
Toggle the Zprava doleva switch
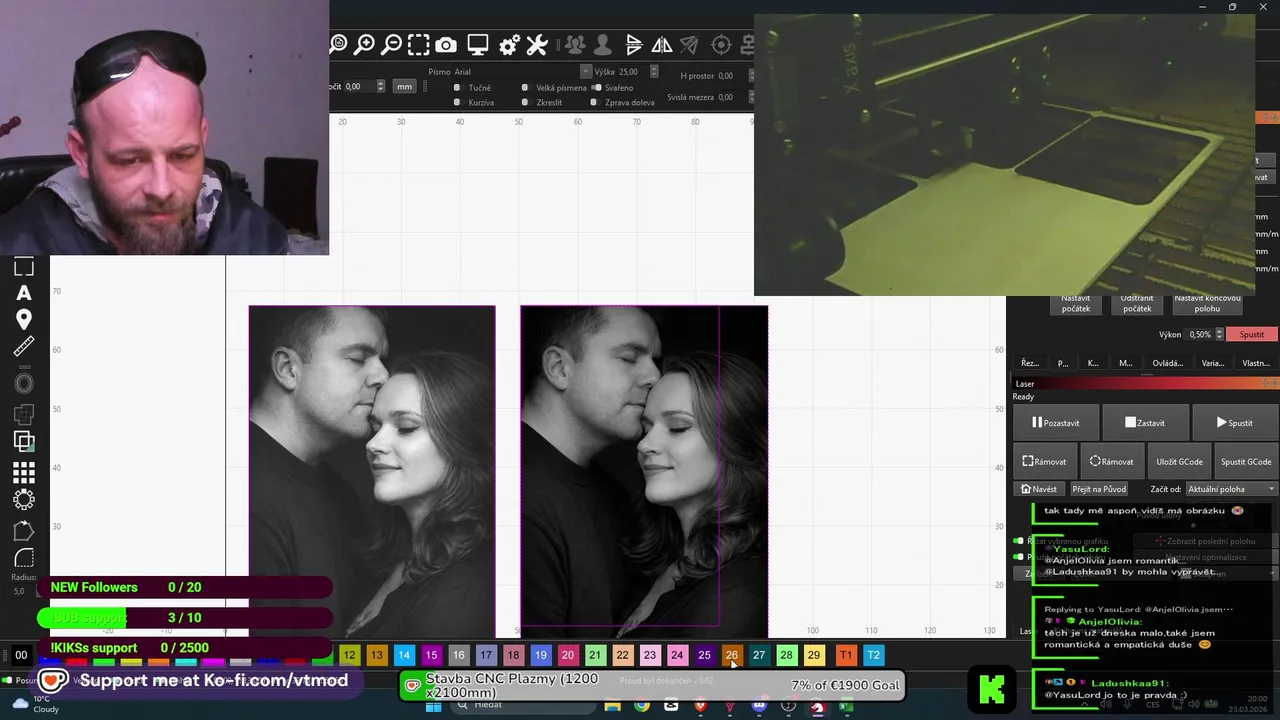(x=594, y=102)
